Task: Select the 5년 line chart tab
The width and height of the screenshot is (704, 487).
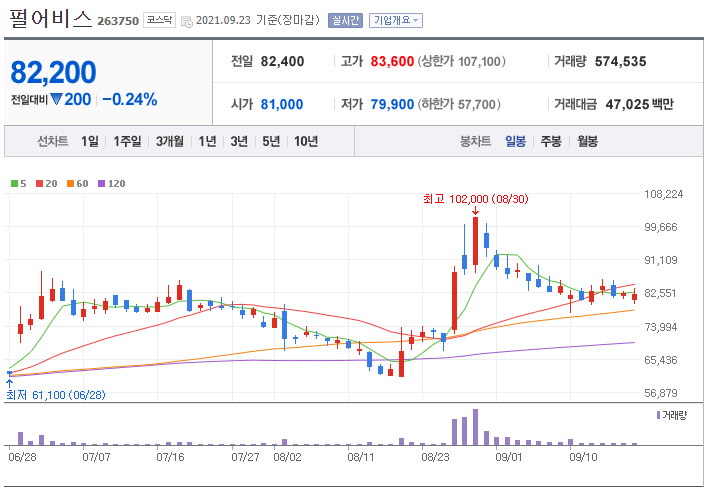Action: 271,142
